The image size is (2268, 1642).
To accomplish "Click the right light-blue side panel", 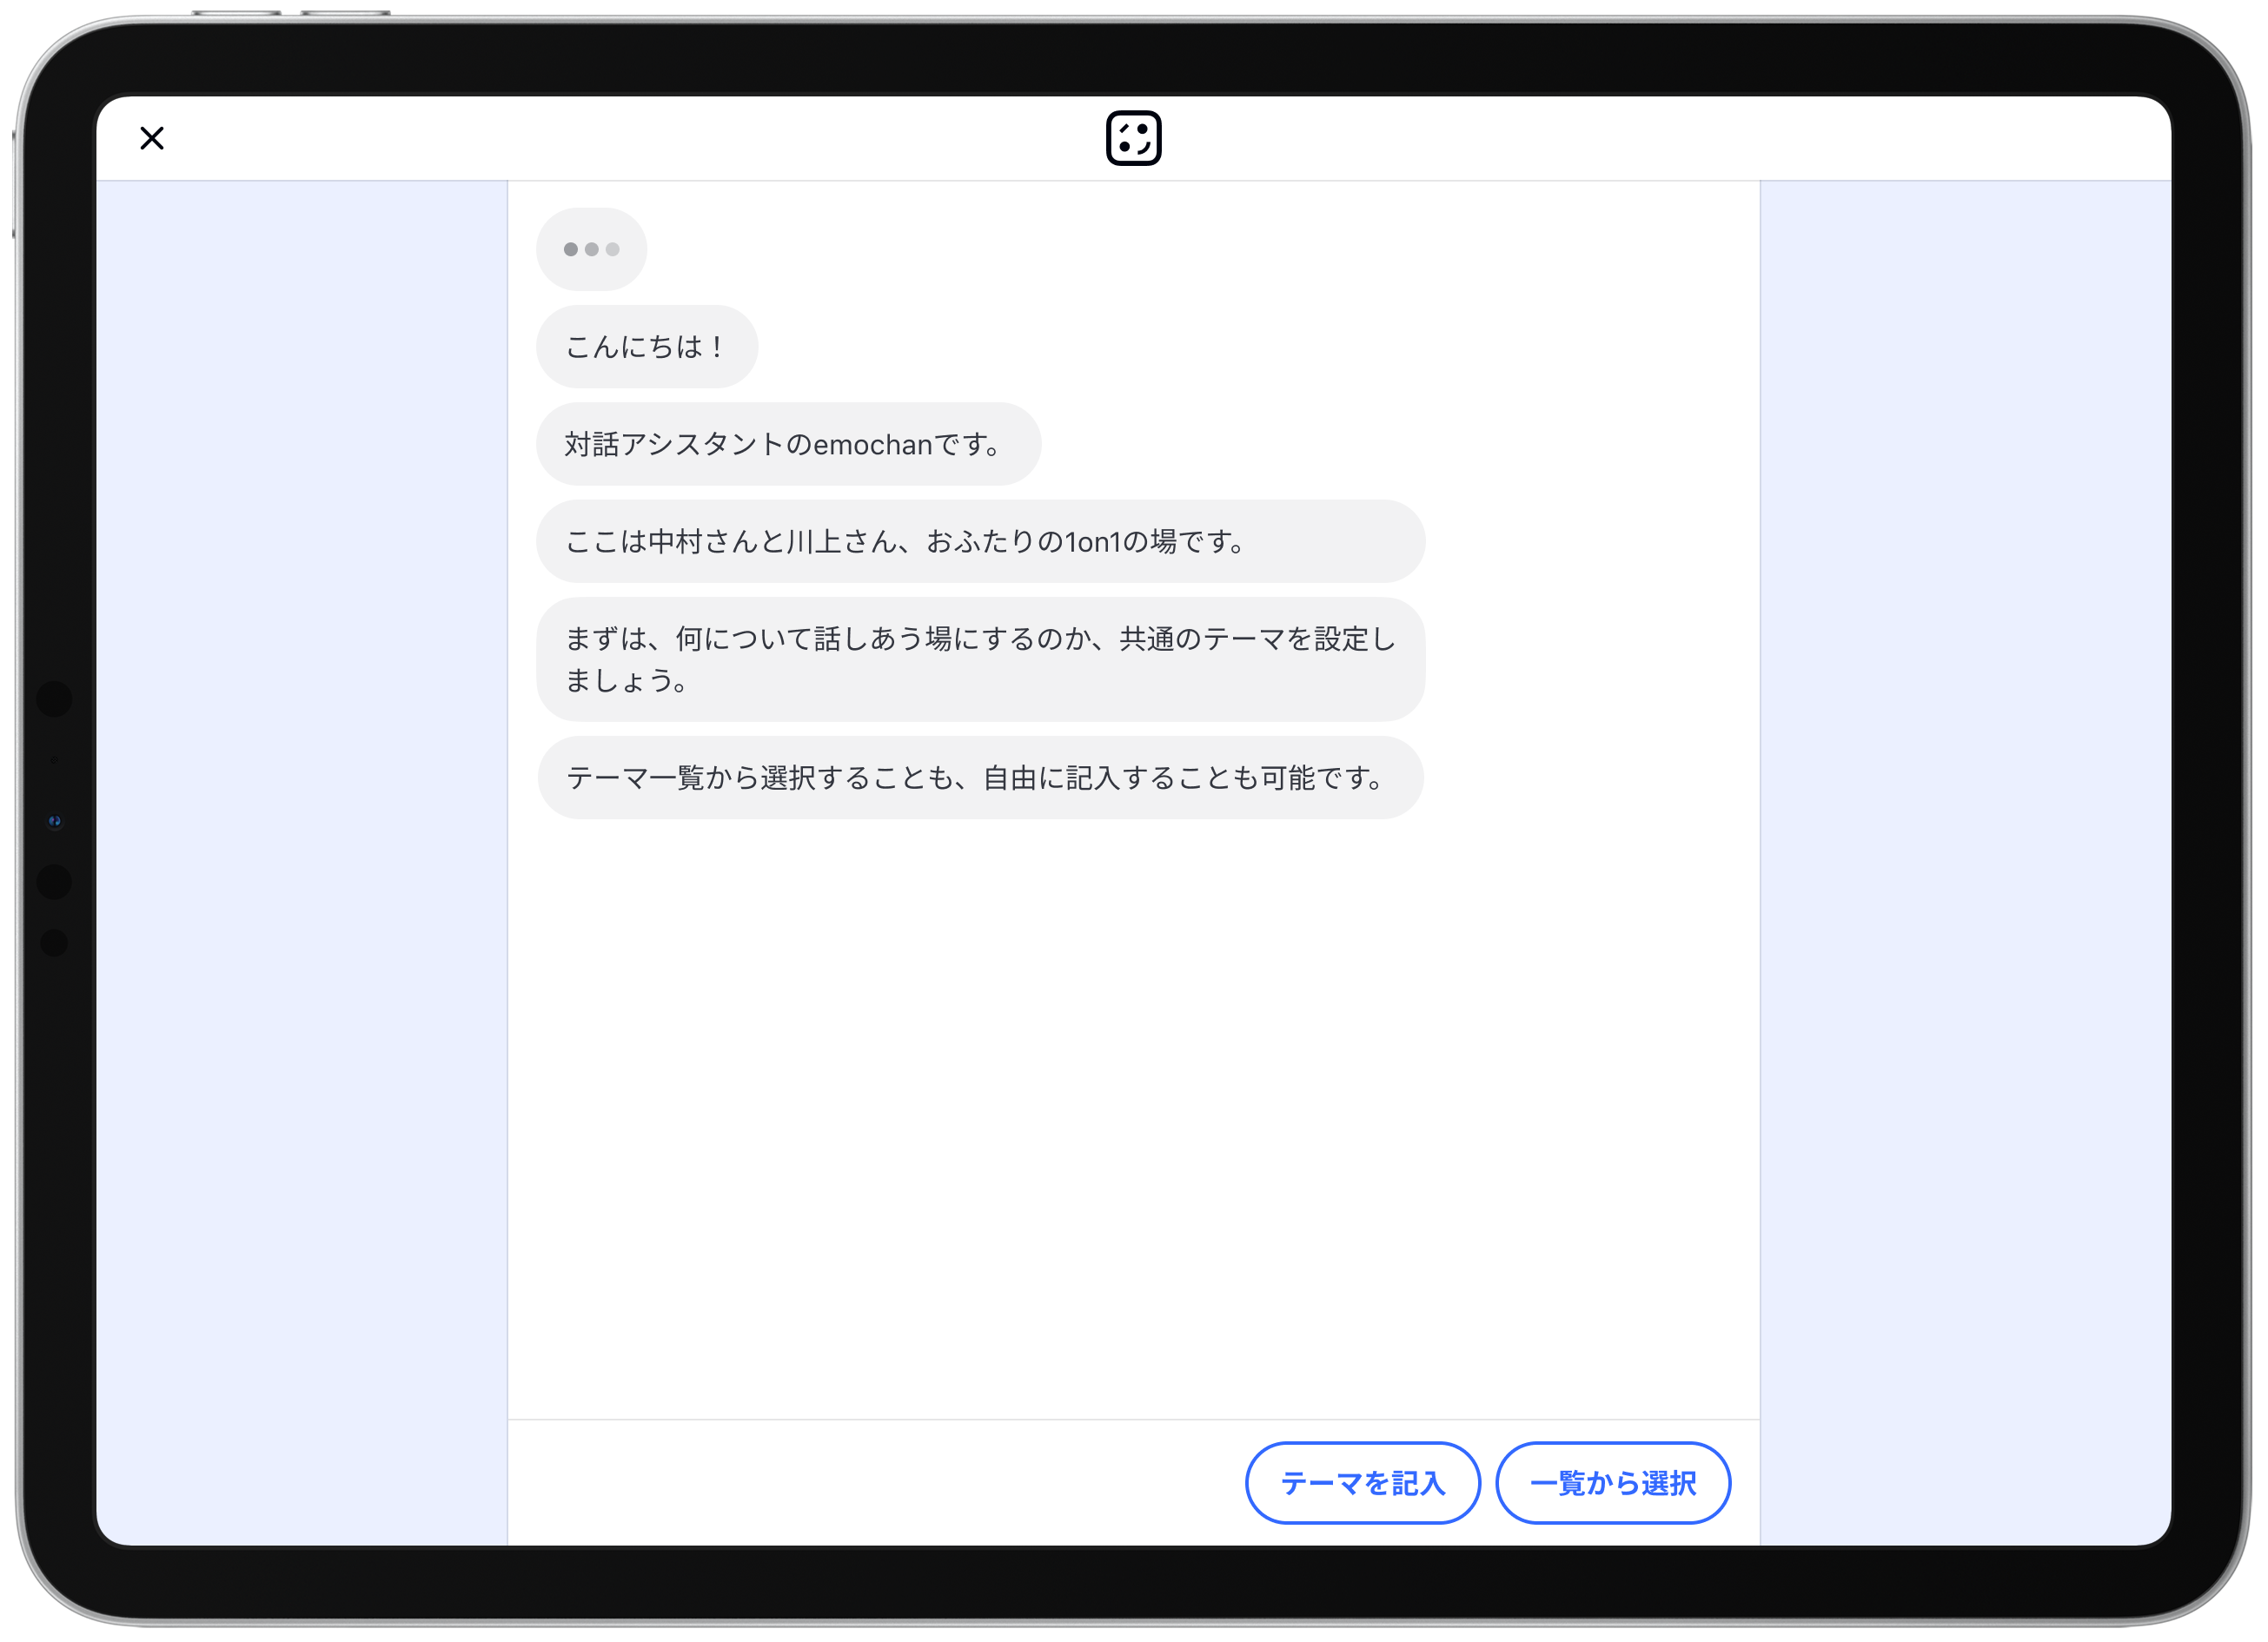I will (1965, 860).
